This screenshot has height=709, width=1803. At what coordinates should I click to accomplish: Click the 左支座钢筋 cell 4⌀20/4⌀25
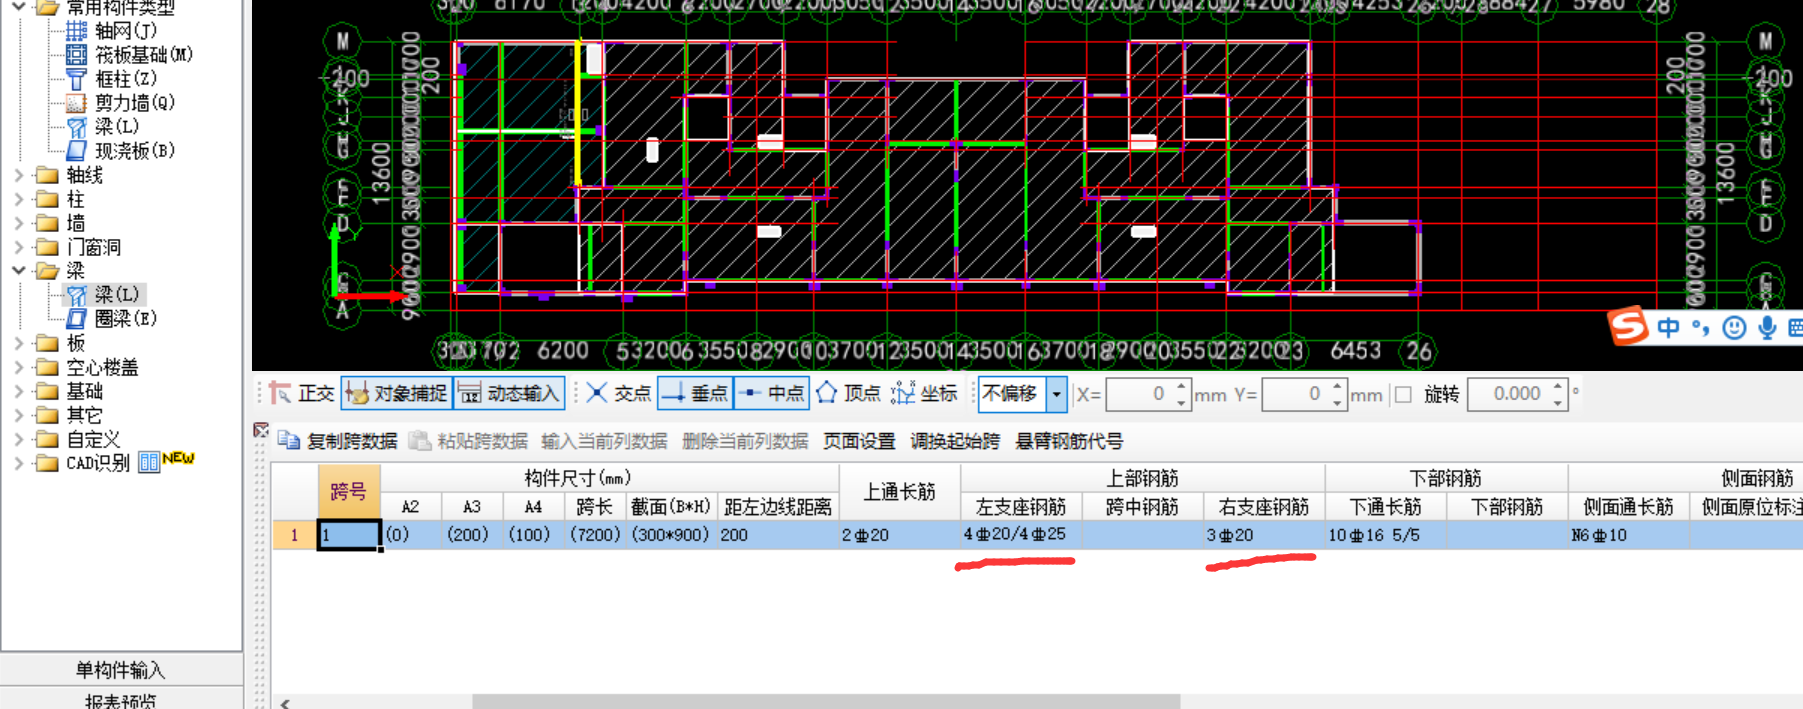[x=1021, y=535]
